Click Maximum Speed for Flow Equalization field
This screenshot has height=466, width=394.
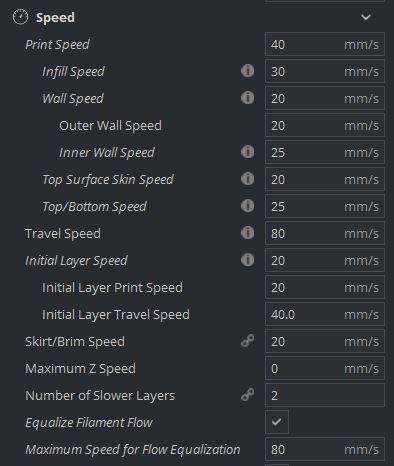(x=325, y=449)
